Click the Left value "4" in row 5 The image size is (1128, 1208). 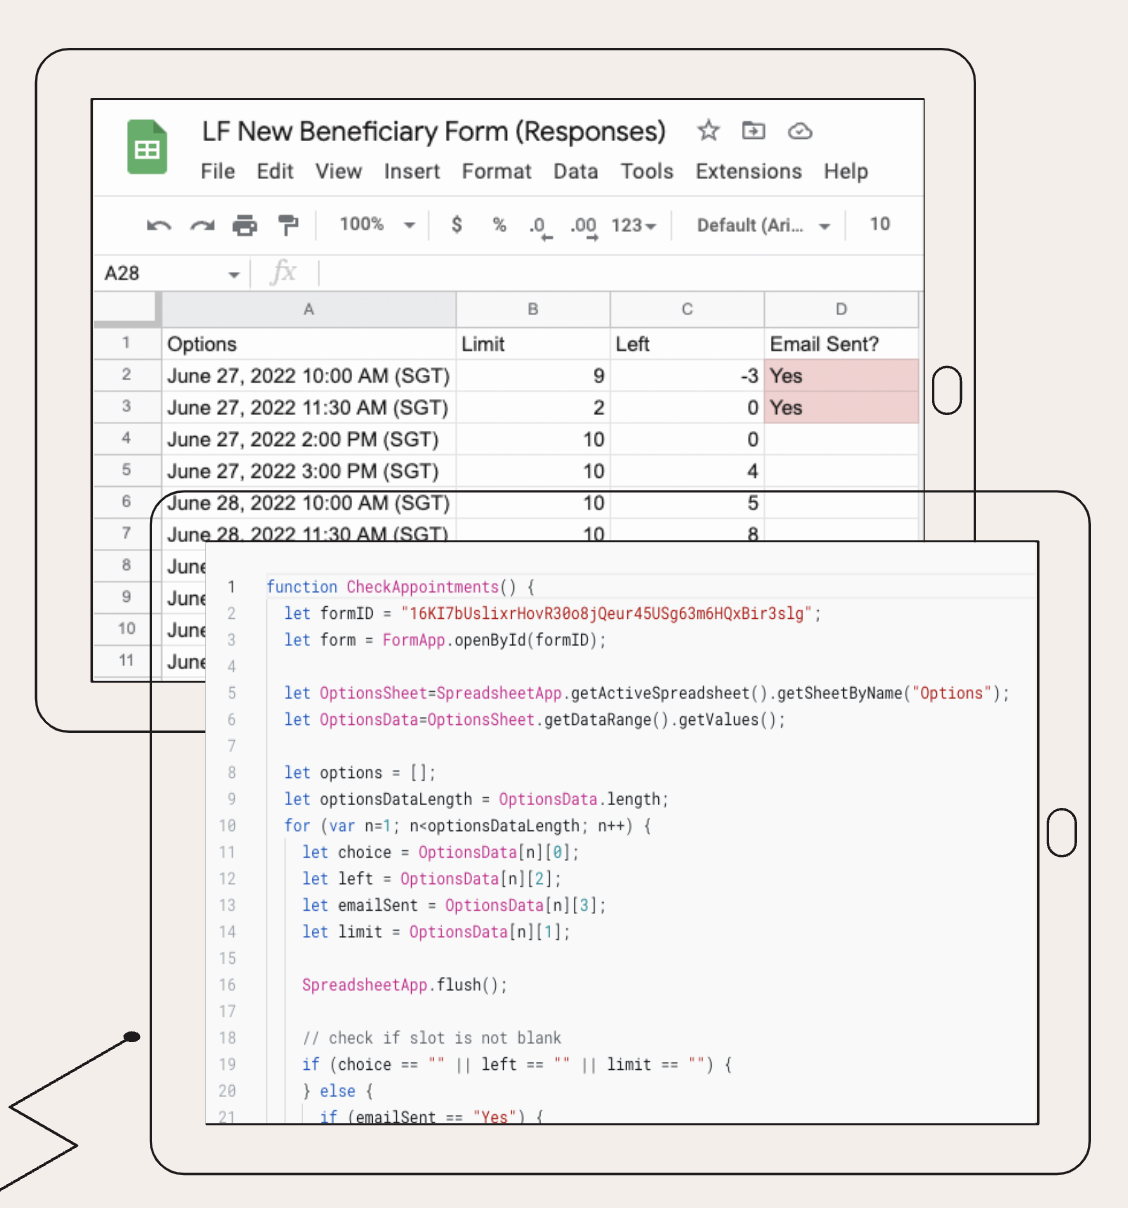687,471
